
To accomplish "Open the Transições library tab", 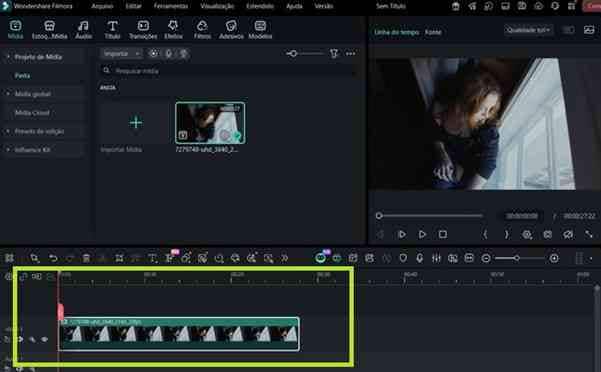I will (143, 30).
